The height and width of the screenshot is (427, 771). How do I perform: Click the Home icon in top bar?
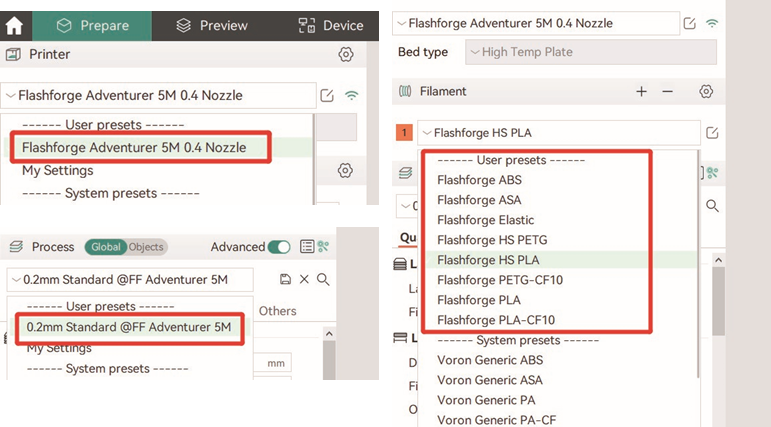pos(15,26)
